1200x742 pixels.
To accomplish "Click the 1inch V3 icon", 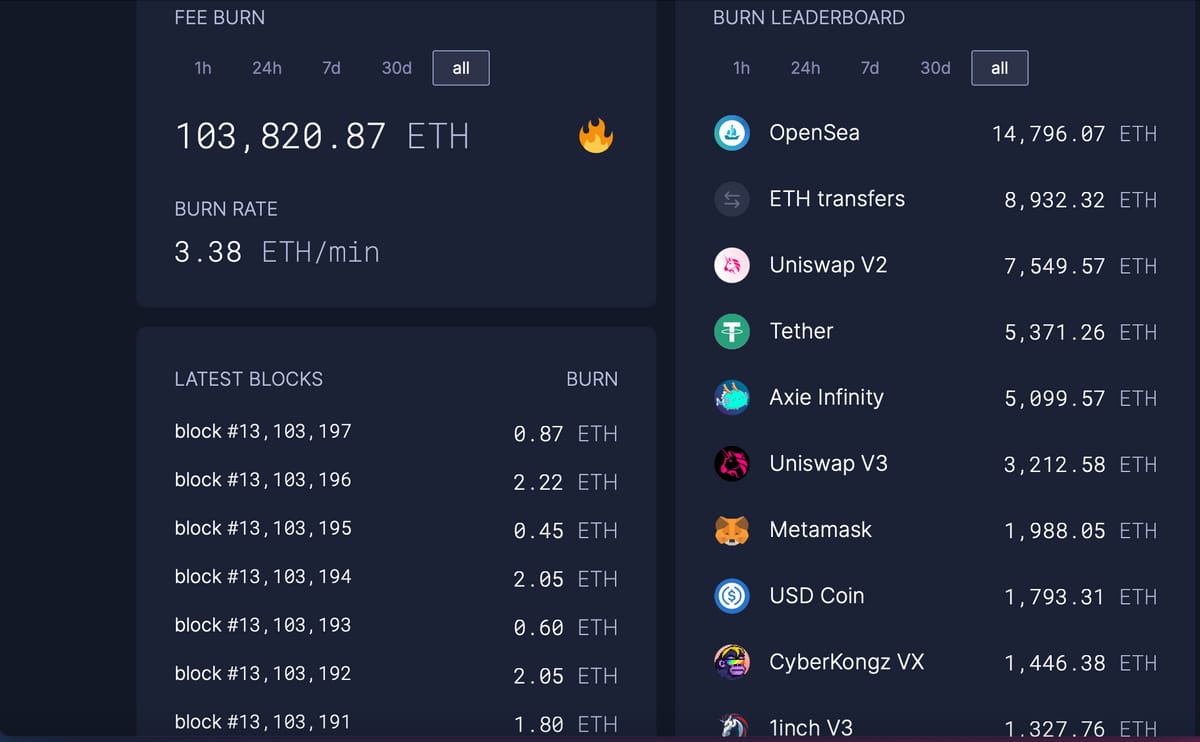I will (732, 726).
